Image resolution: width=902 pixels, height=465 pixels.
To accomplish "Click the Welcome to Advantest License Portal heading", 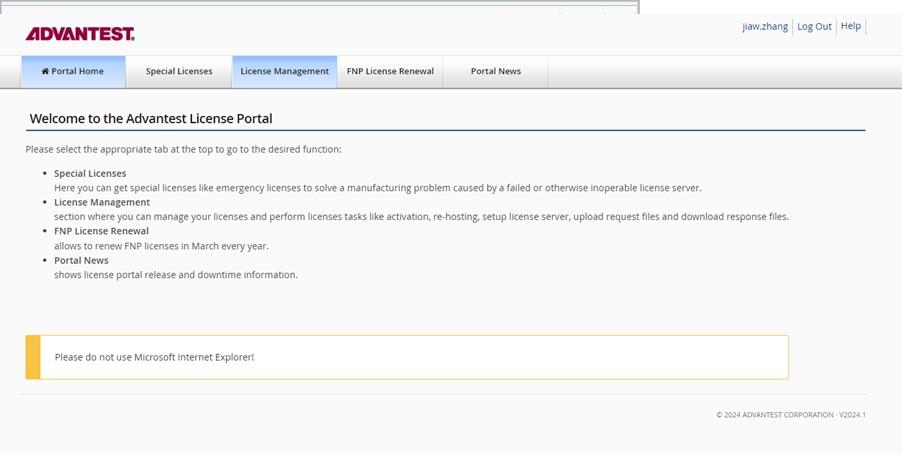I will tap(151, 118).
